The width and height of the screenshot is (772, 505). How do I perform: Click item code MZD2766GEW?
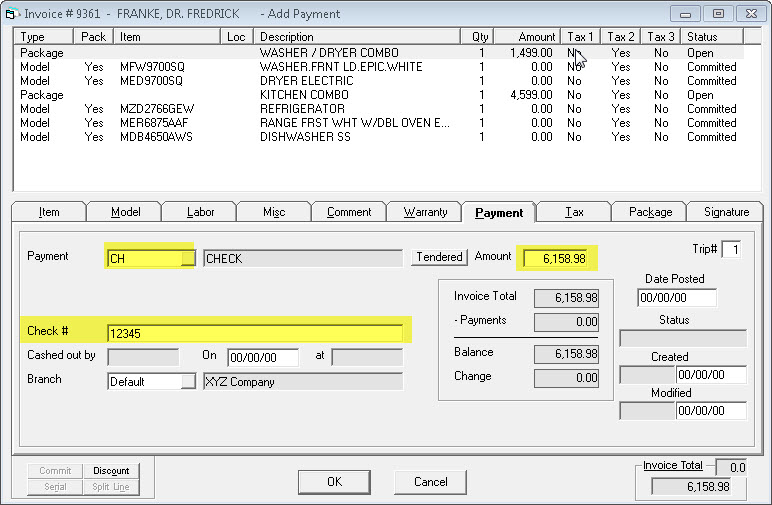point(157,109)
